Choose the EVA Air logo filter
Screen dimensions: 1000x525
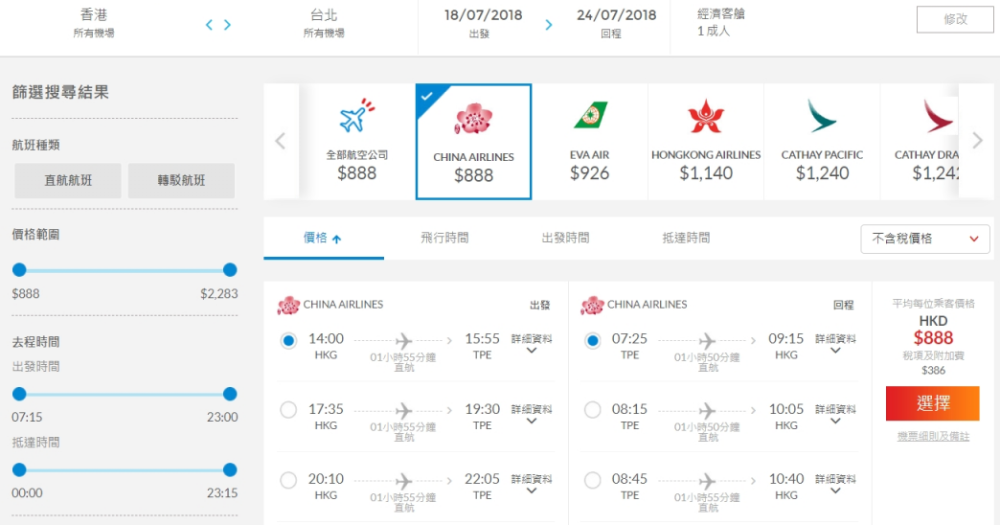(590, 115)
